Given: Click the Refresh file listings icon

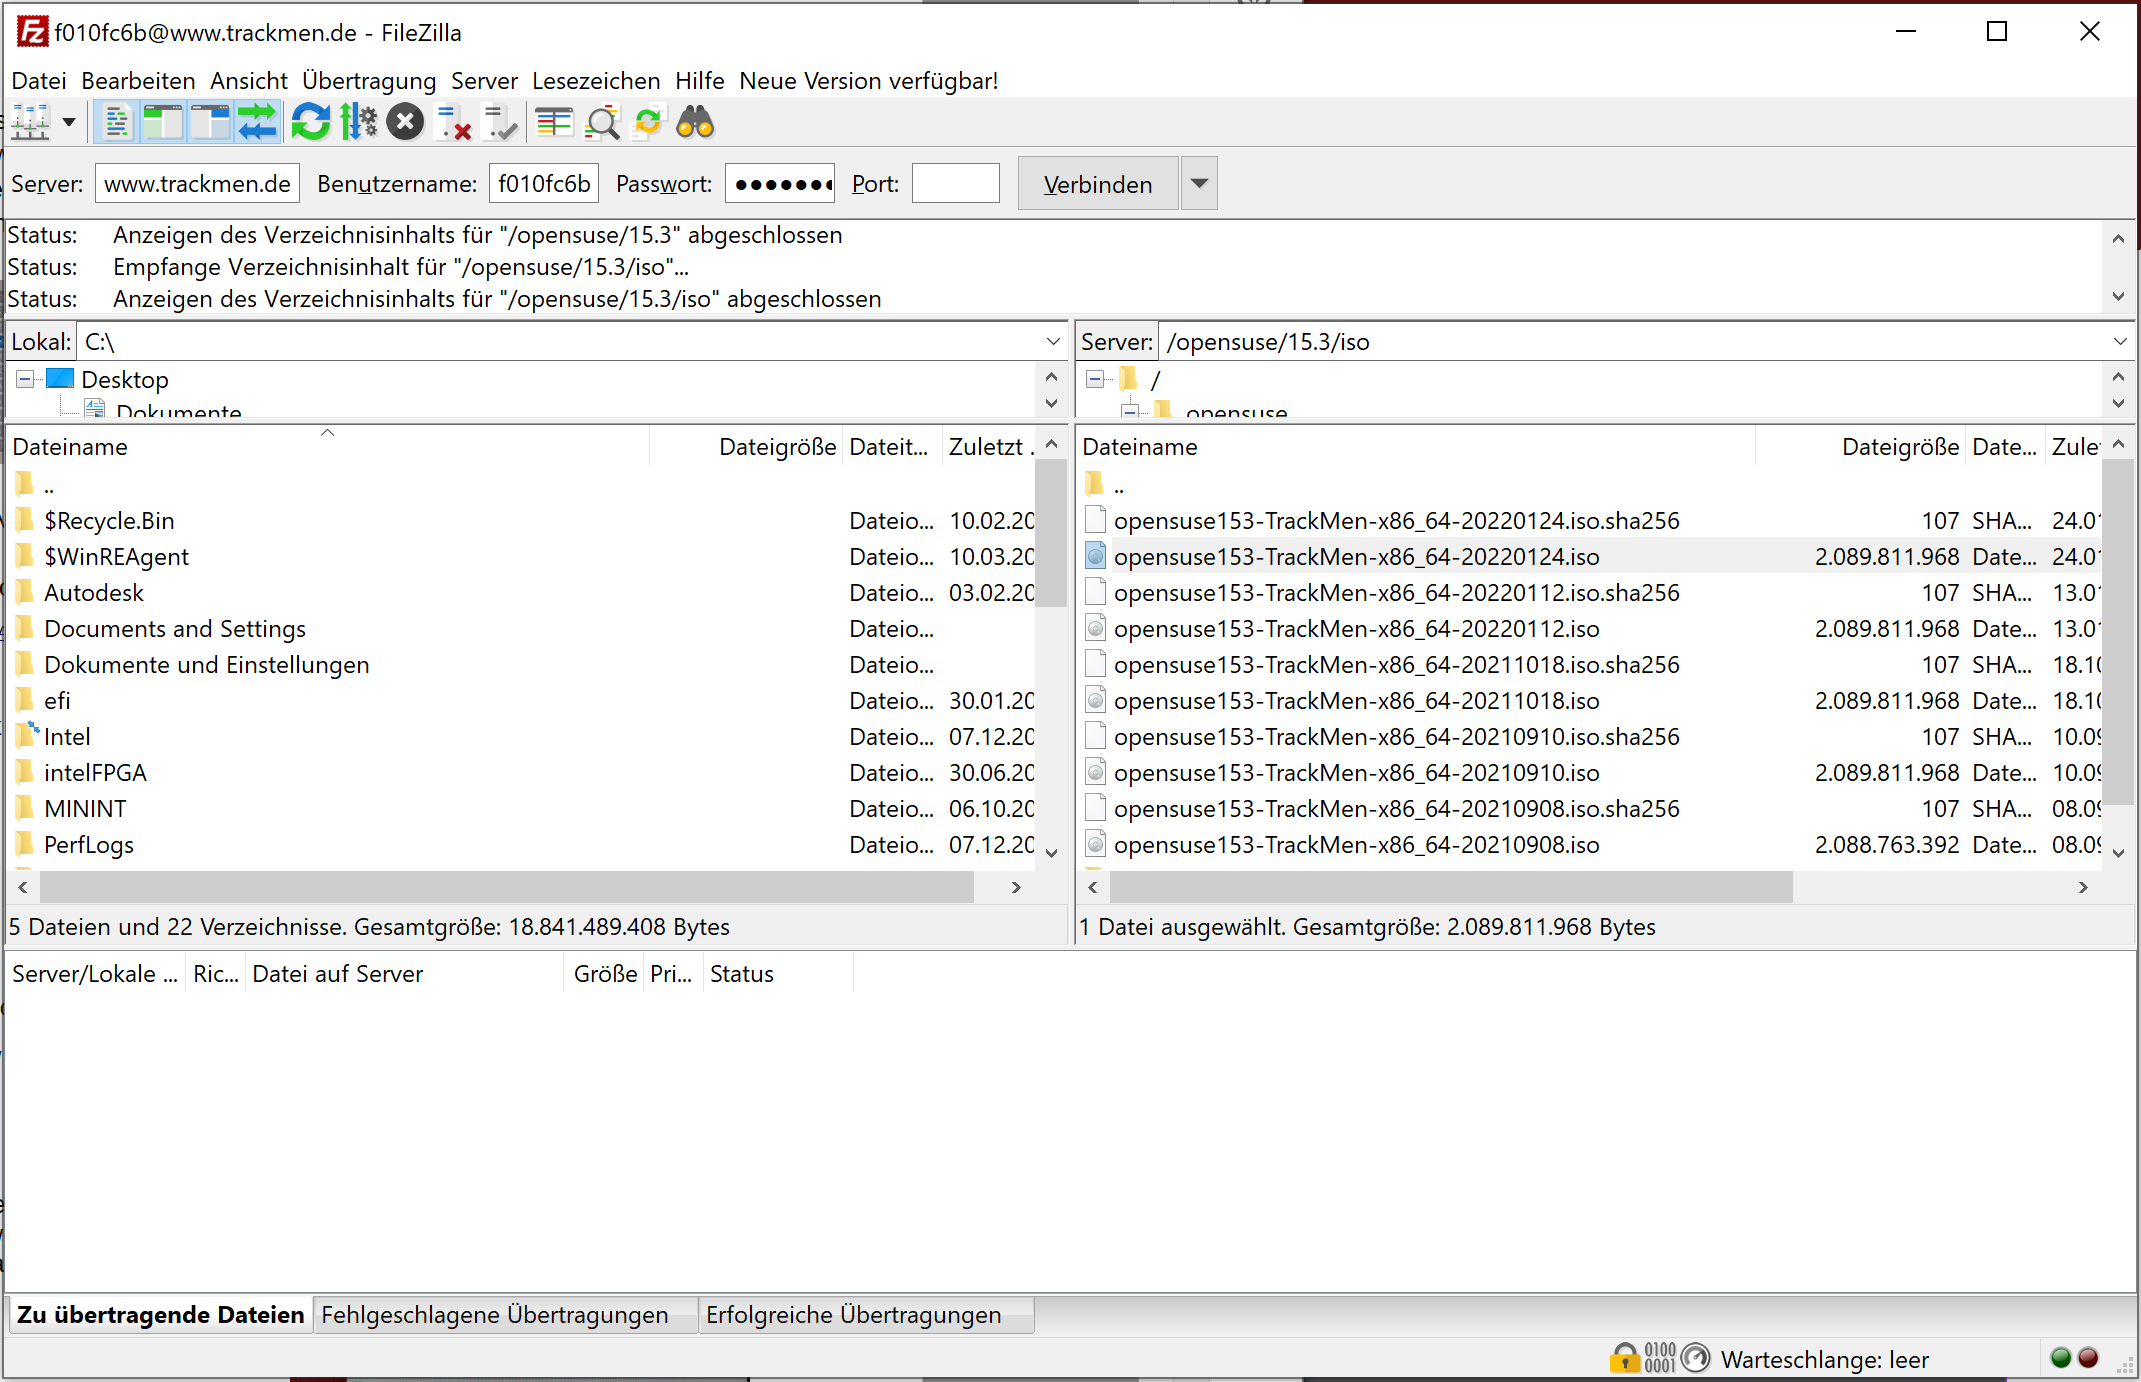Looking at the screenshot, I should coord(311,122).
